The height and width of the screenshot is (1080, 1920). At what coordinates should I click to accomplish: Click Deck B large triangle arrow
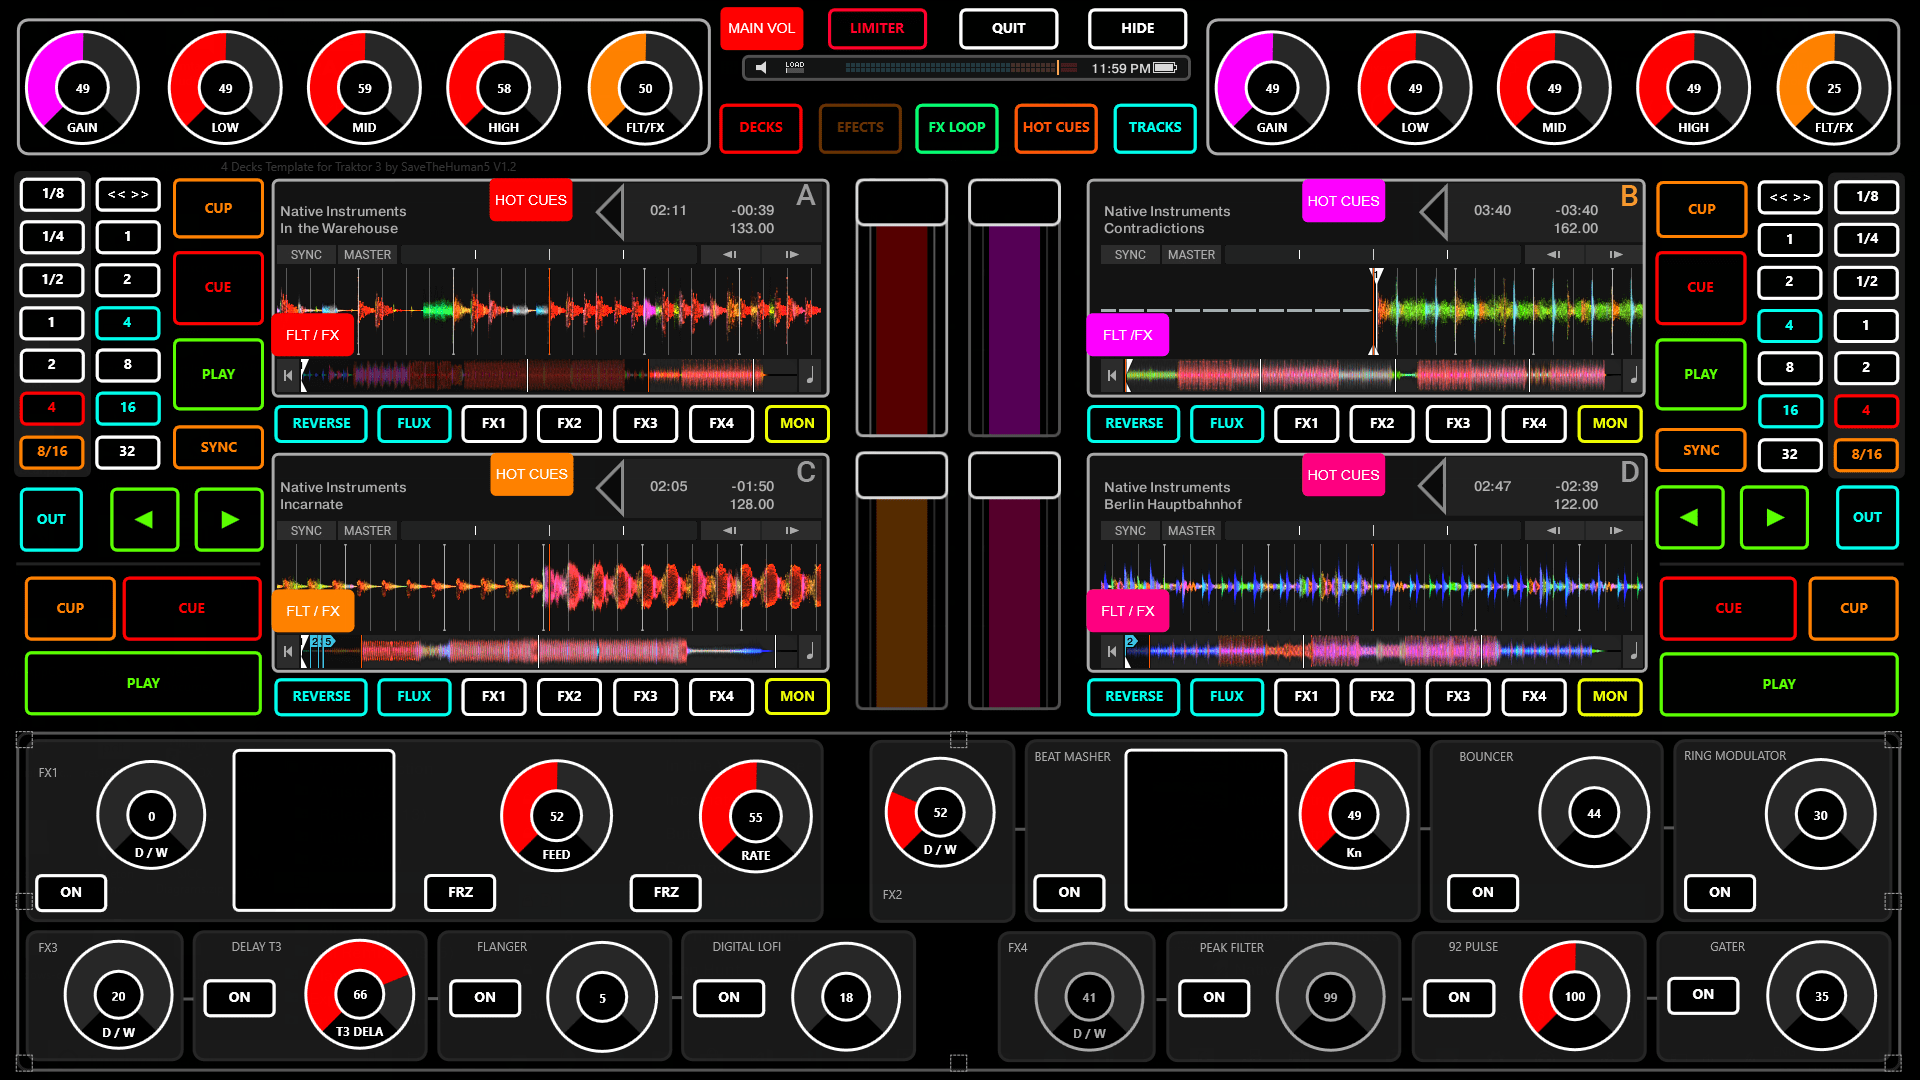(x=1434, y=212)
